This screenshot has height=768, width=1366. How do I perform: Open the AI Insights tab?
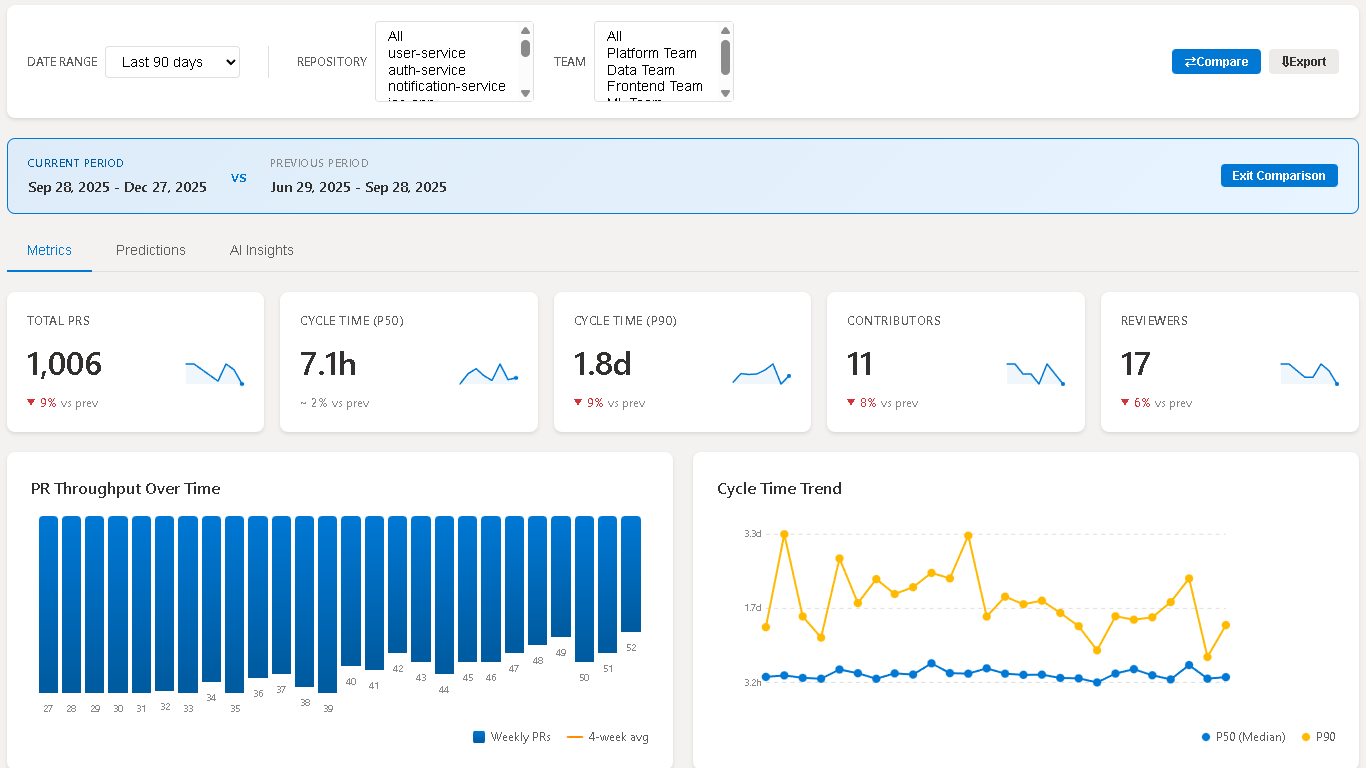point(262,250)
